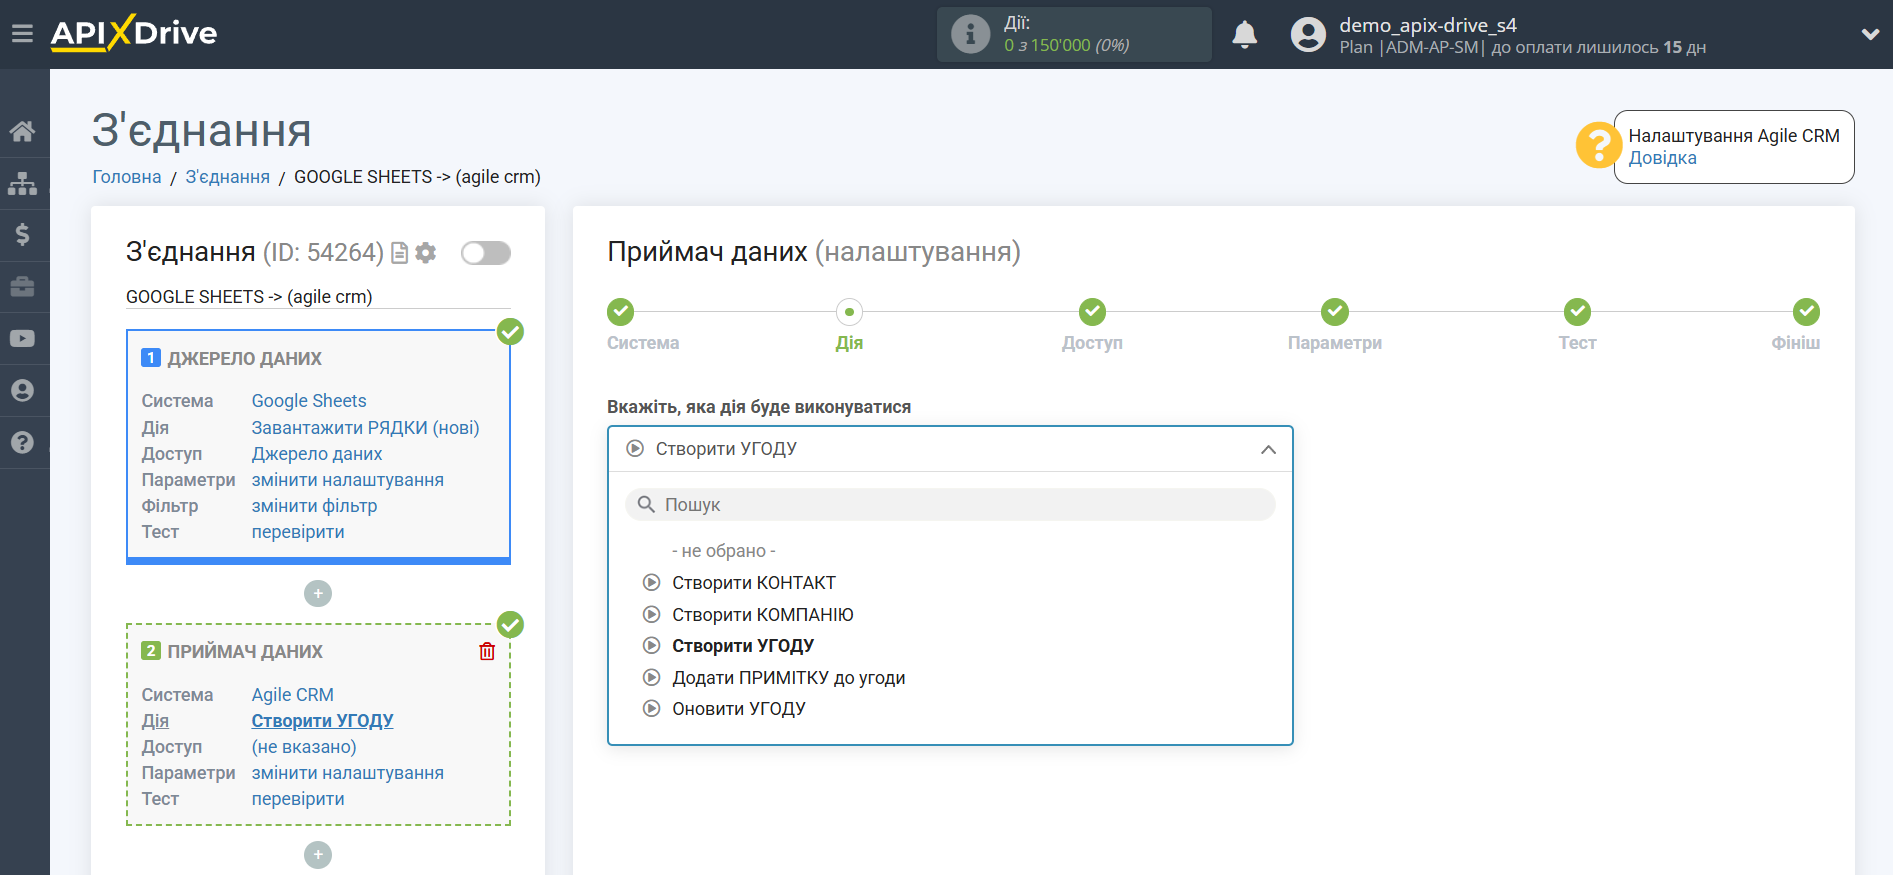Open the connection notes document icon
1893x875 pixels.
pos(399,253)
